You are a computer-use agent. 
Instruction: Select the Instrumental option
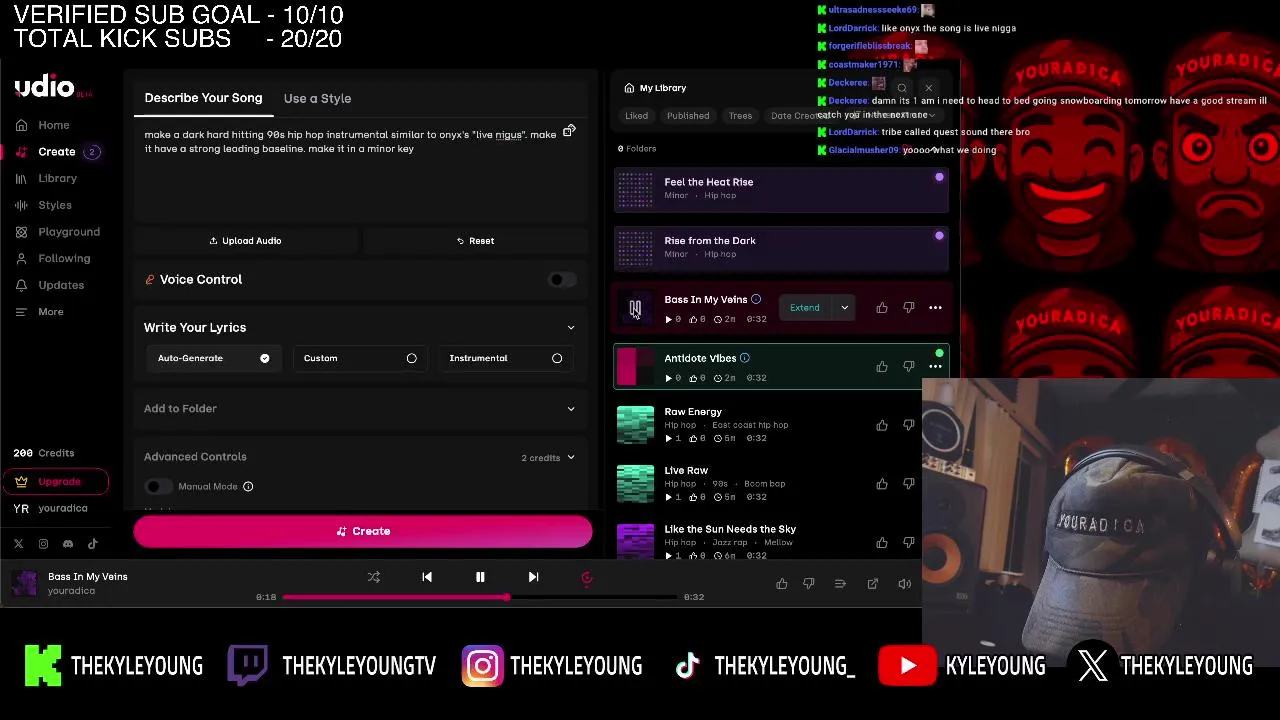(x=505, y=358)
